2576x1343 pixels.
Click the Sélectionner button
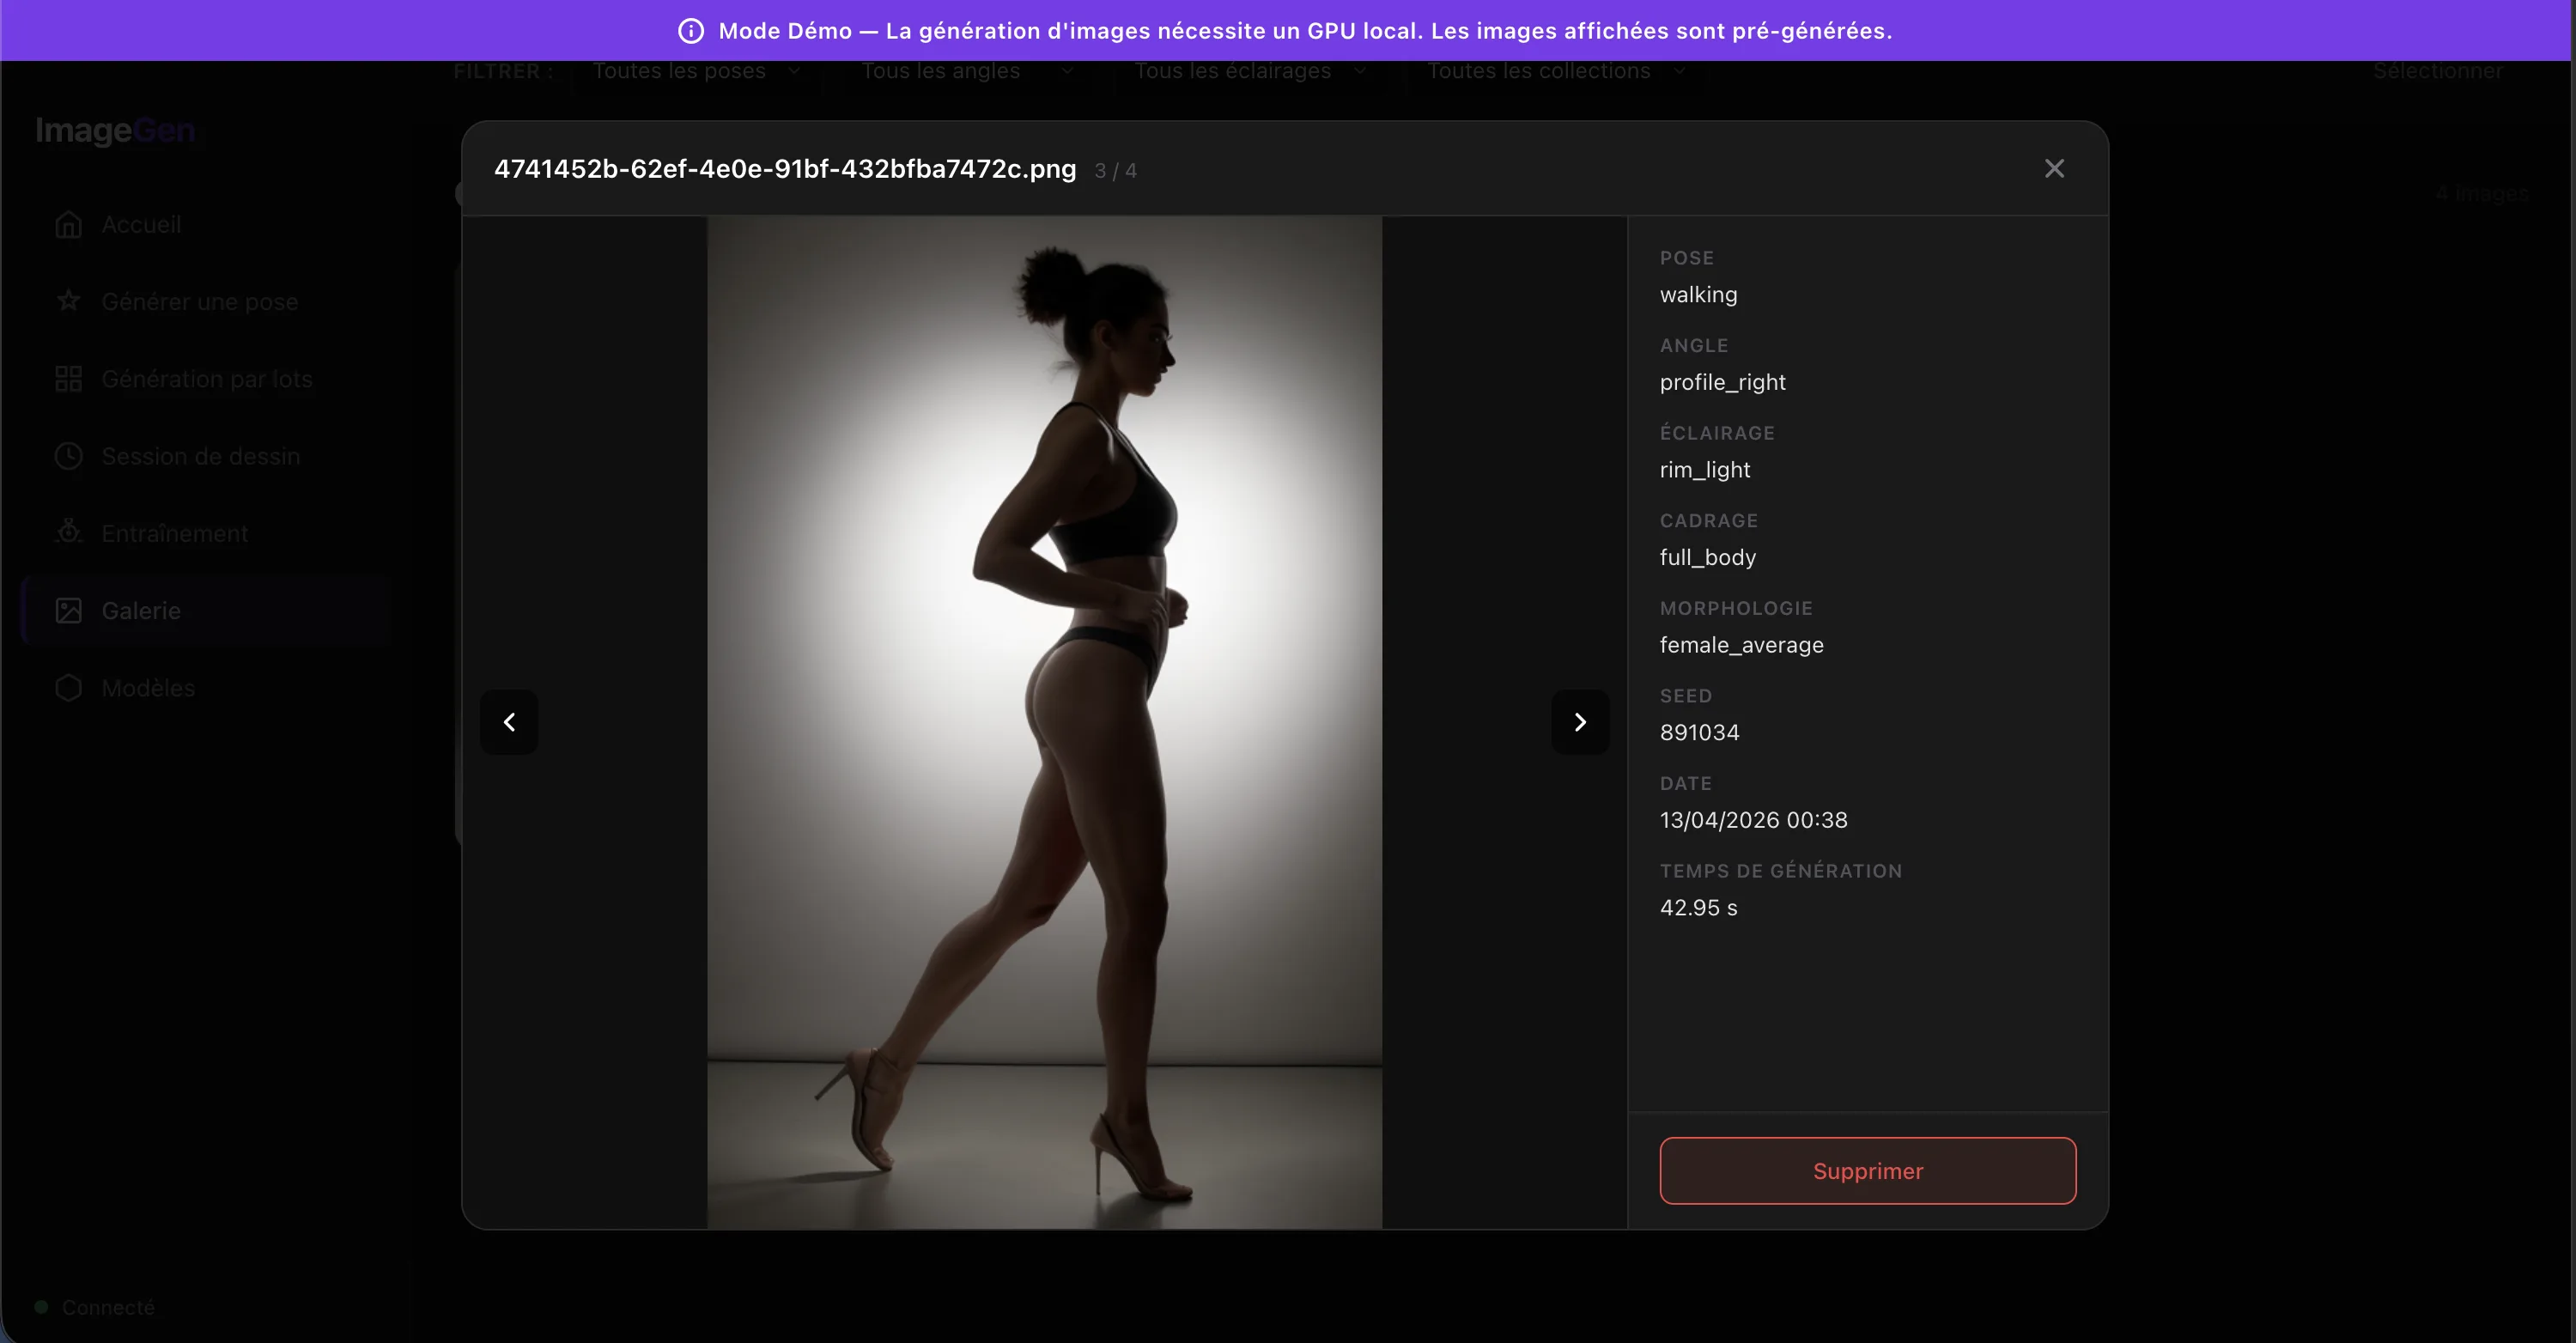click(x=2438, y=71)
